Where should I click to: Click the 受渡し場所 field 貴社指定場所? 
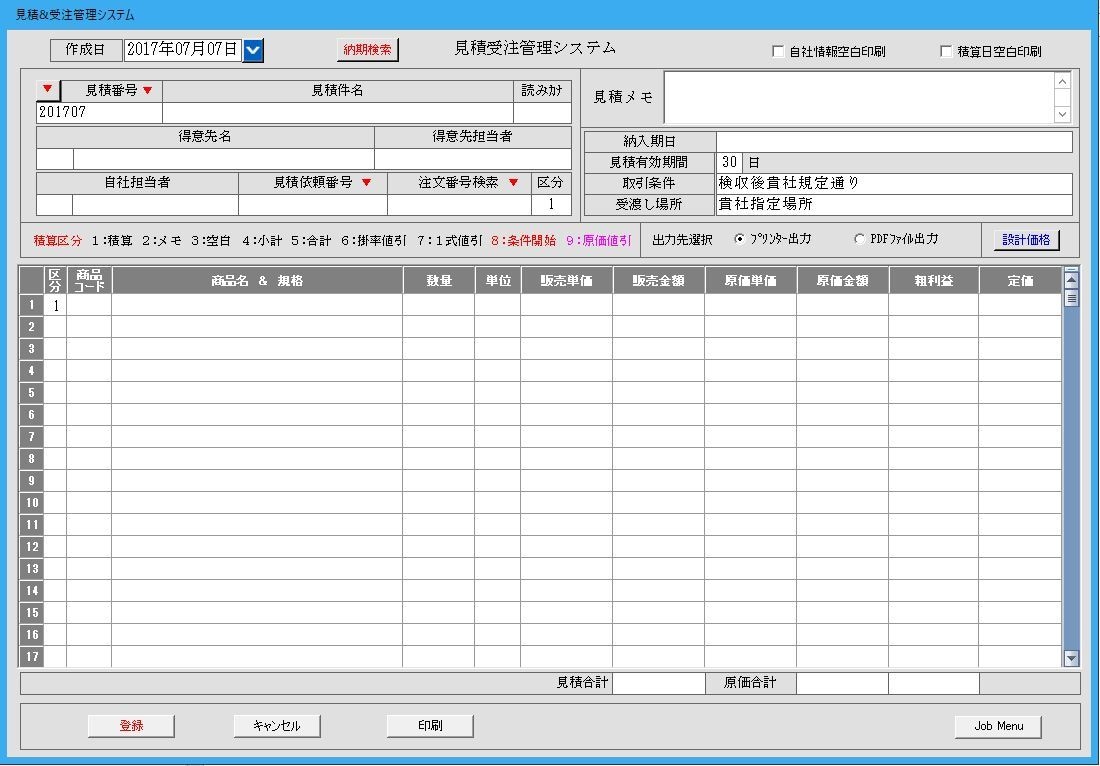894,205
